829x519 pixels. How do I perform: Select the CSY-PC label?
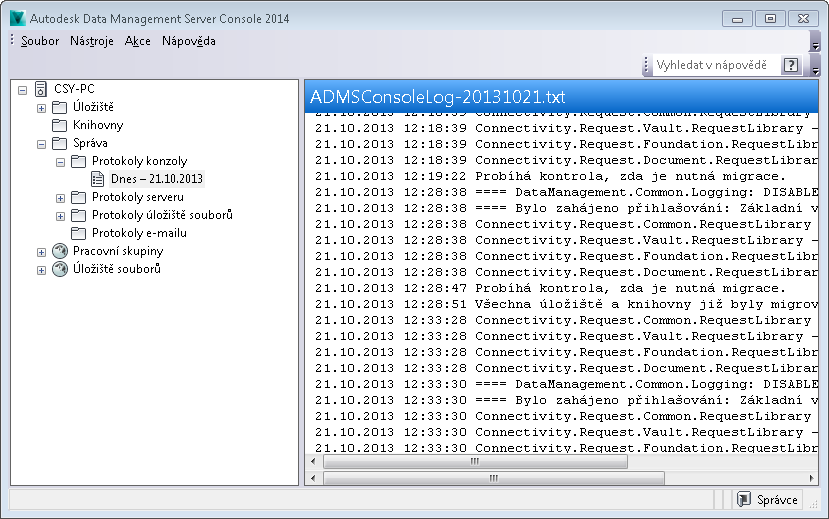pos(74,89)
